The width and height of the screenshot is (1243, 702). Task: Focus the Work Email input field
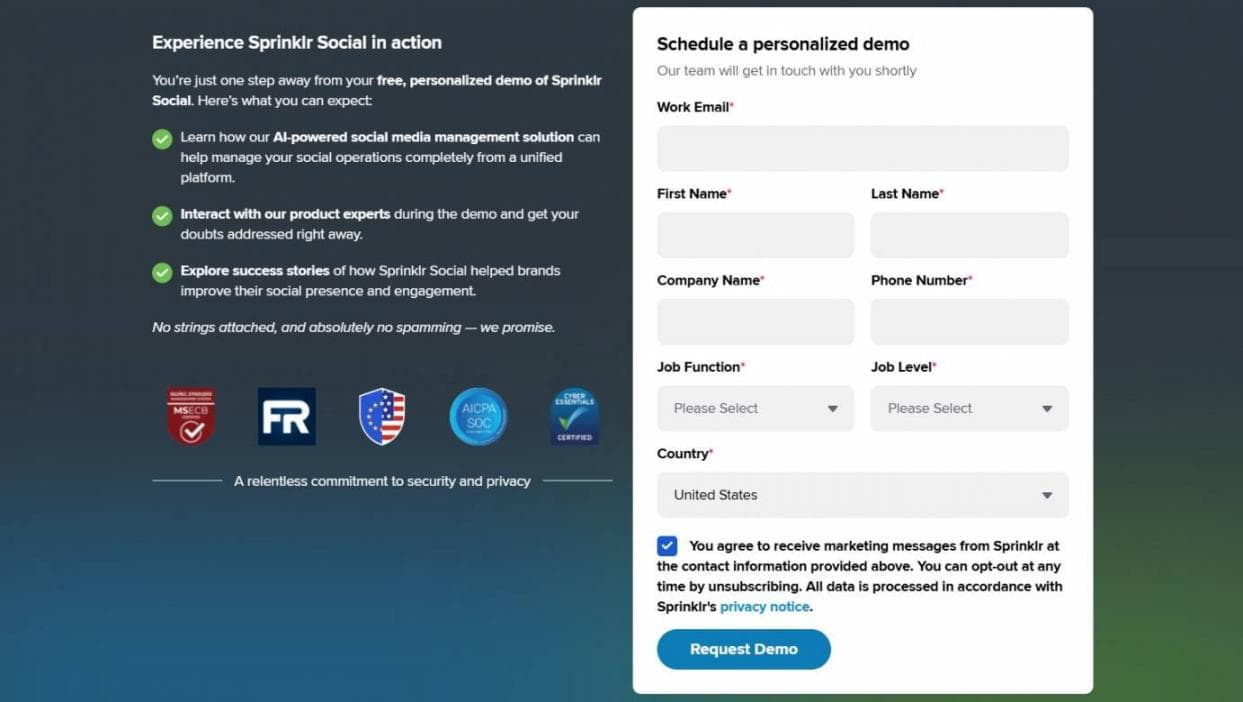862,149
